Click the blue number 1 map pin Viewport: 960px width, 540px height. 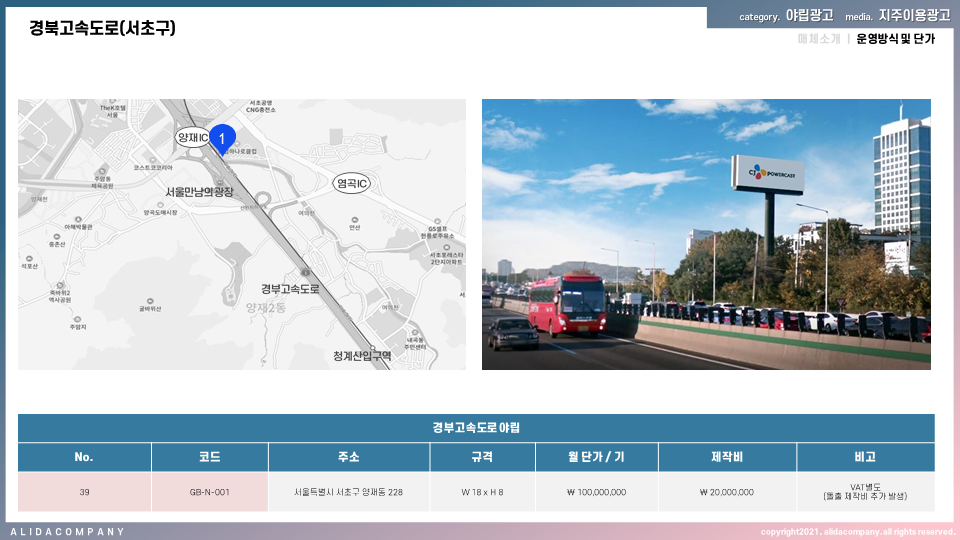tap(222, 139)
